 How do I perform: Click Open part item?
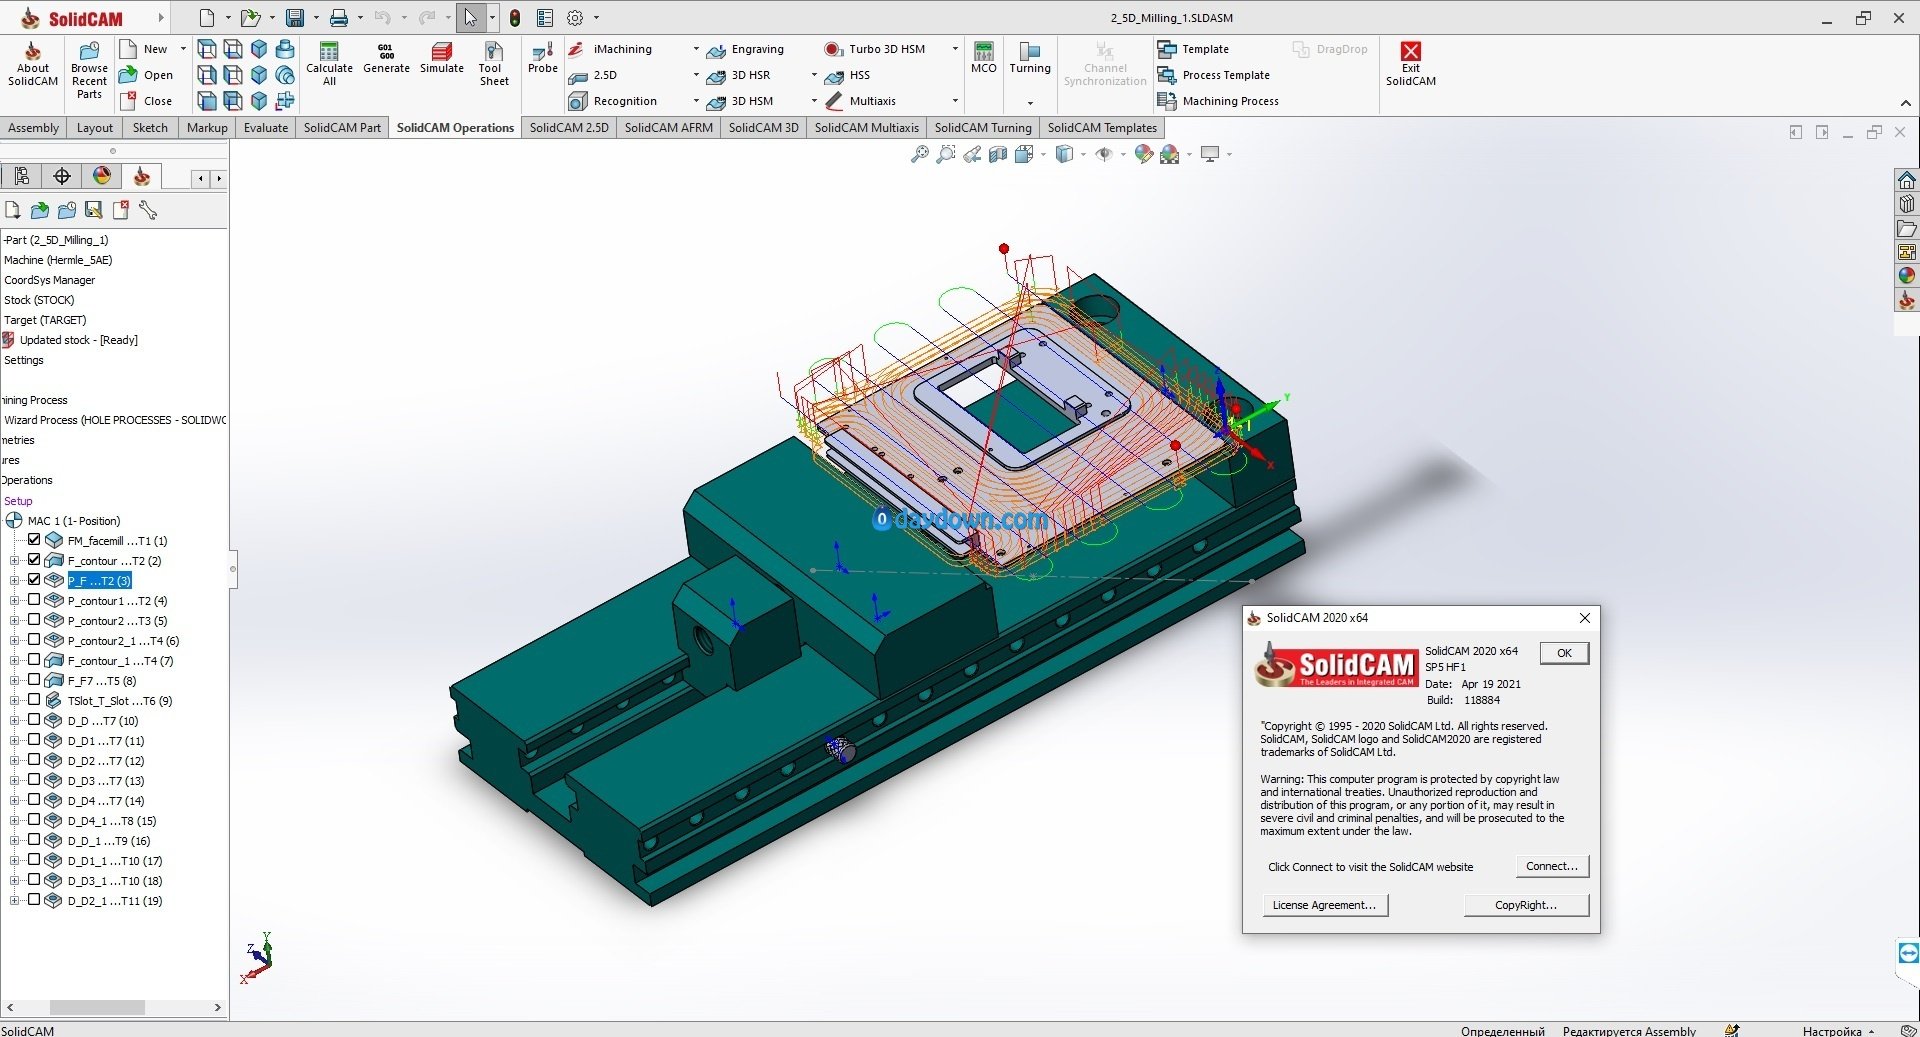[146, 75]
